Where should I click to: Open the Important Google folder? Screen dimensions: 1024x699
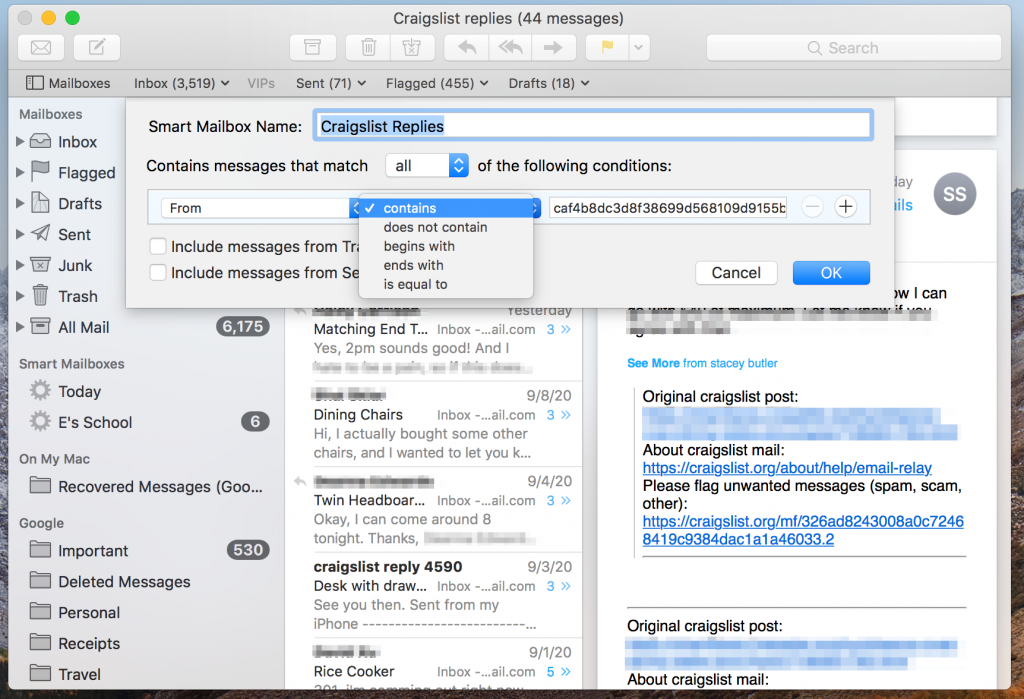93,551
